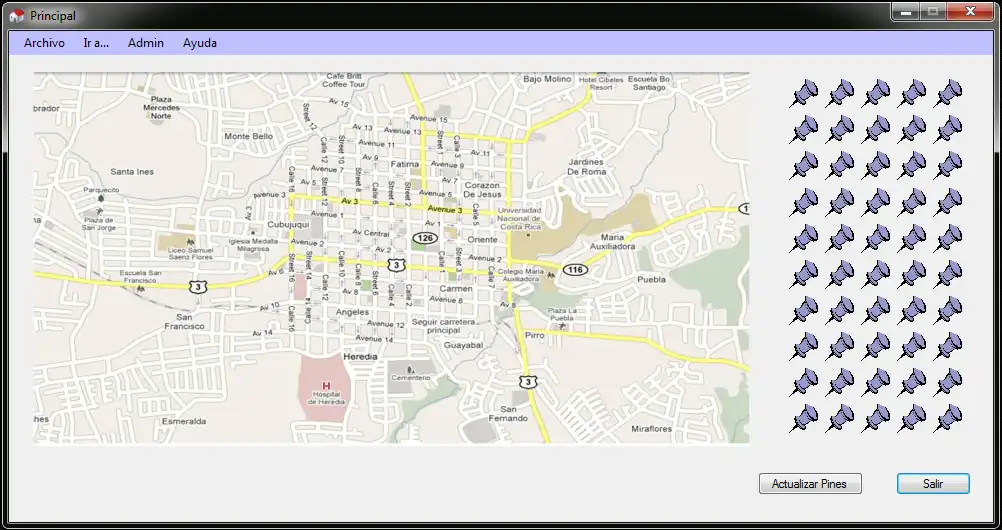Open the Archivo menu
1002x530 pixels.
tap(44, 43)
